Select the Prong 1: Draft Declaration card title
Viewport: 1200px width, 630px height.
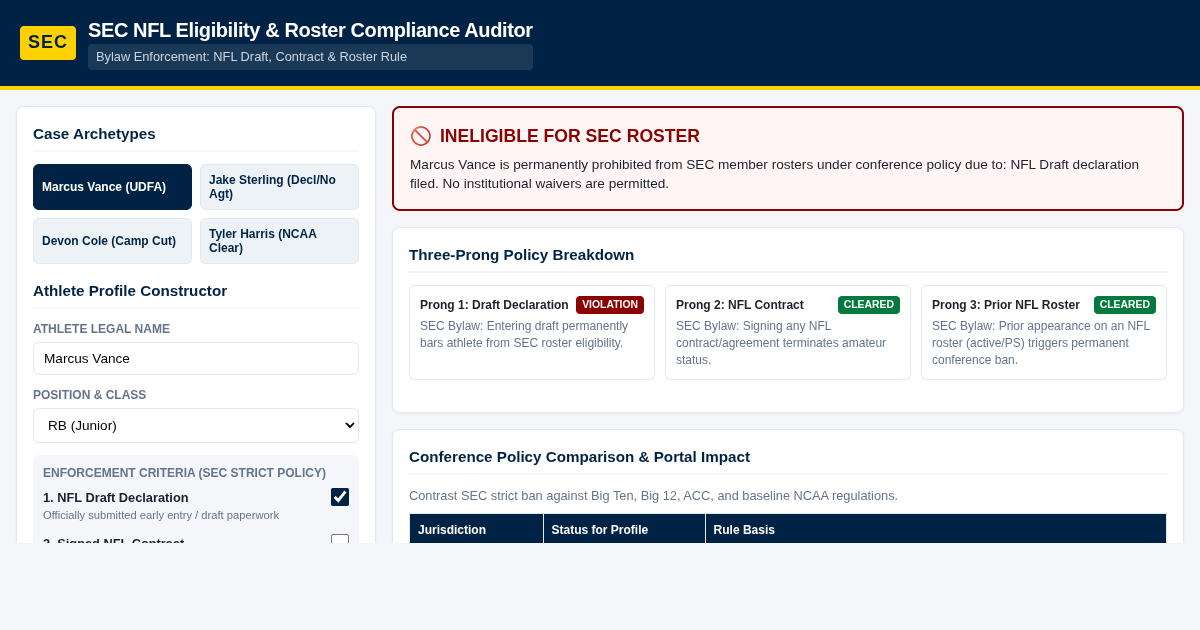coord(494,305)
